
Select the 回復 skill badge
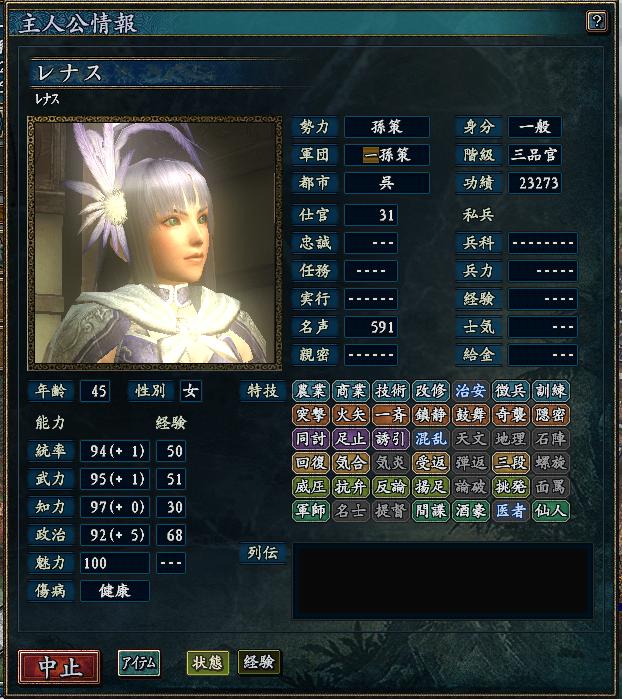pos(311,463)
